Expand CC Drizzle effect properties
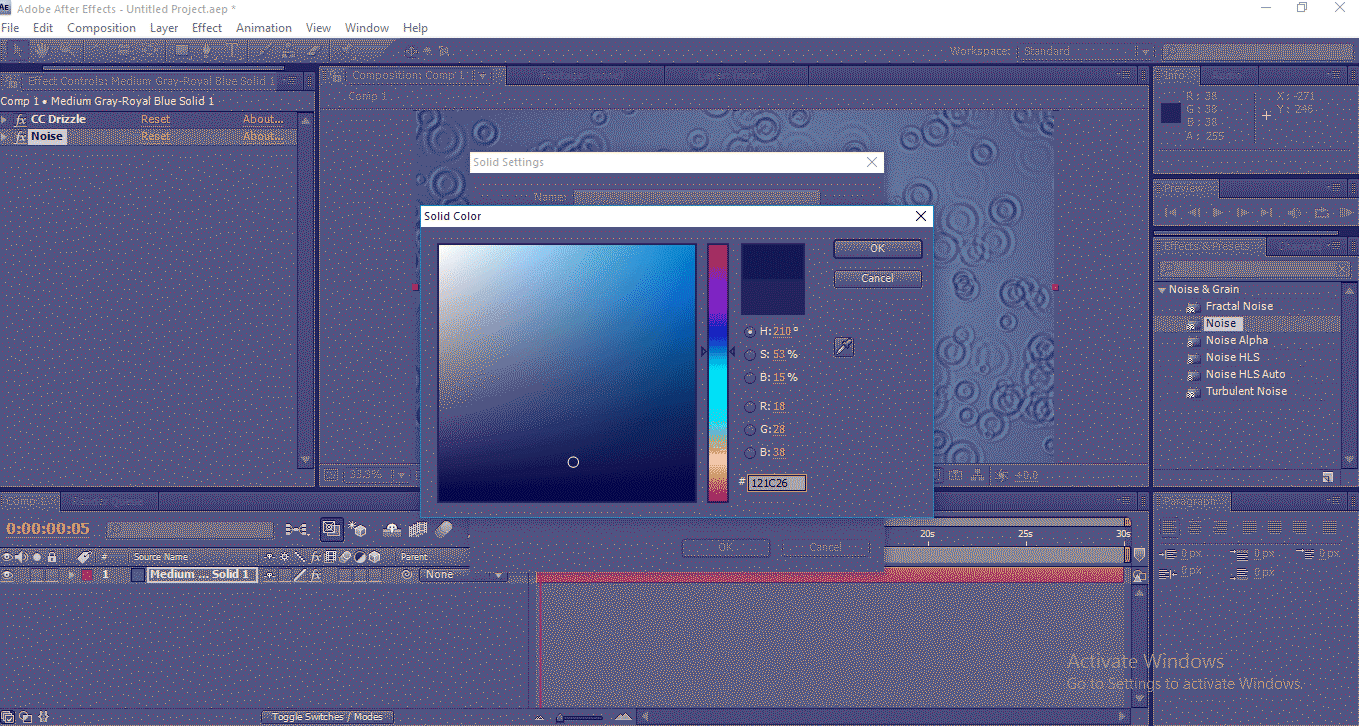 5,119
